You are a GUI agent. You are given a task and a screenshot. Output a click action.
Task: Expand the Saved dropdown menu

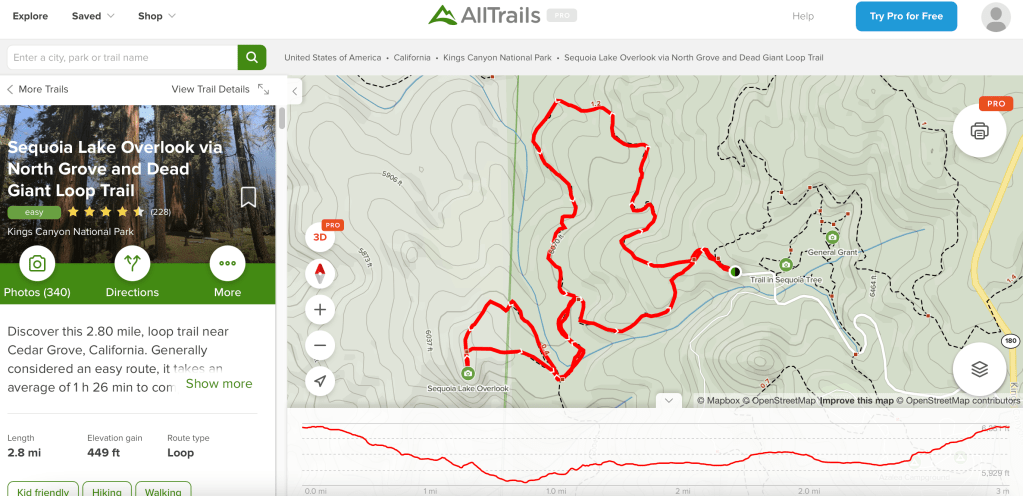93,16
